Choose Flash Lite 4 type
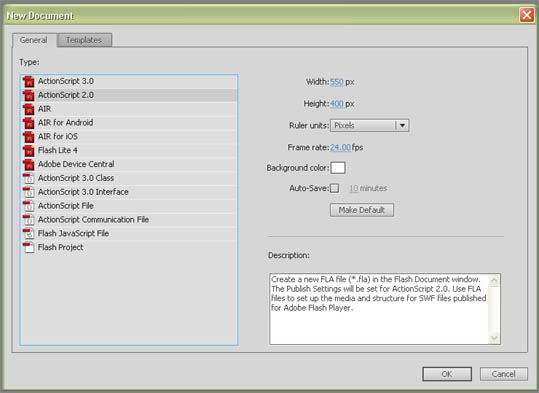The height and width of the screenshot is (393, 539). click(129, 151)
